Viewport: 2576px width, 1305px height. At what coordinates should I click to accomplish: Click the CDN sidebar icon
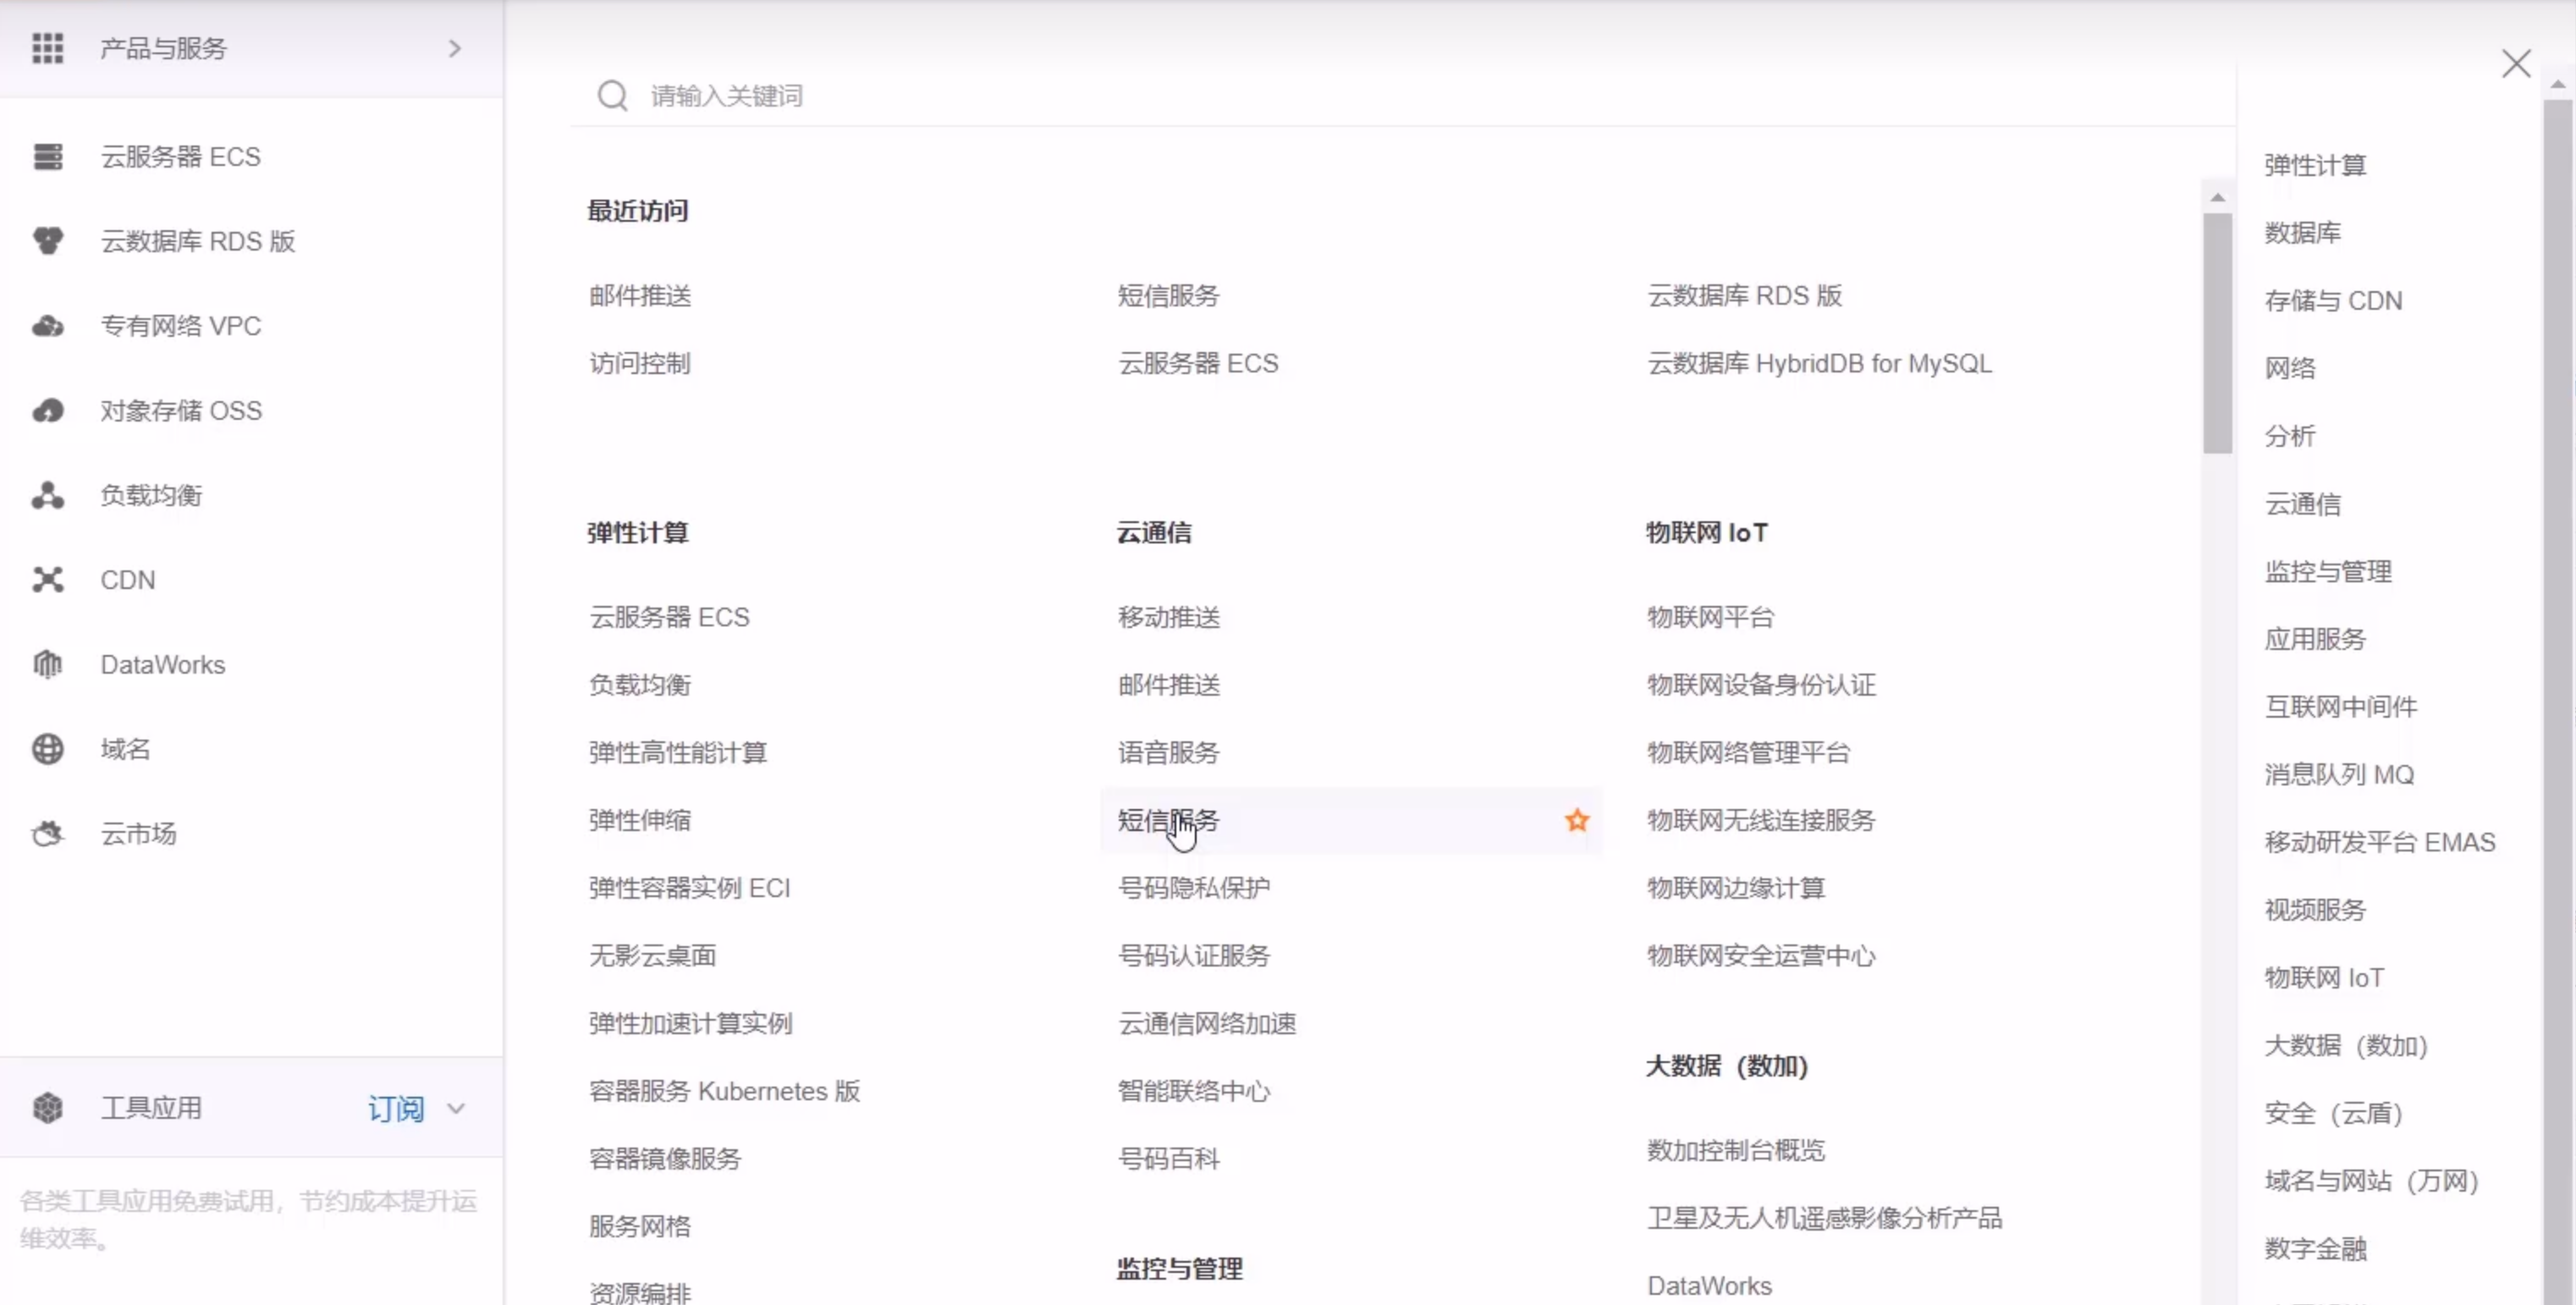[47, 580]
